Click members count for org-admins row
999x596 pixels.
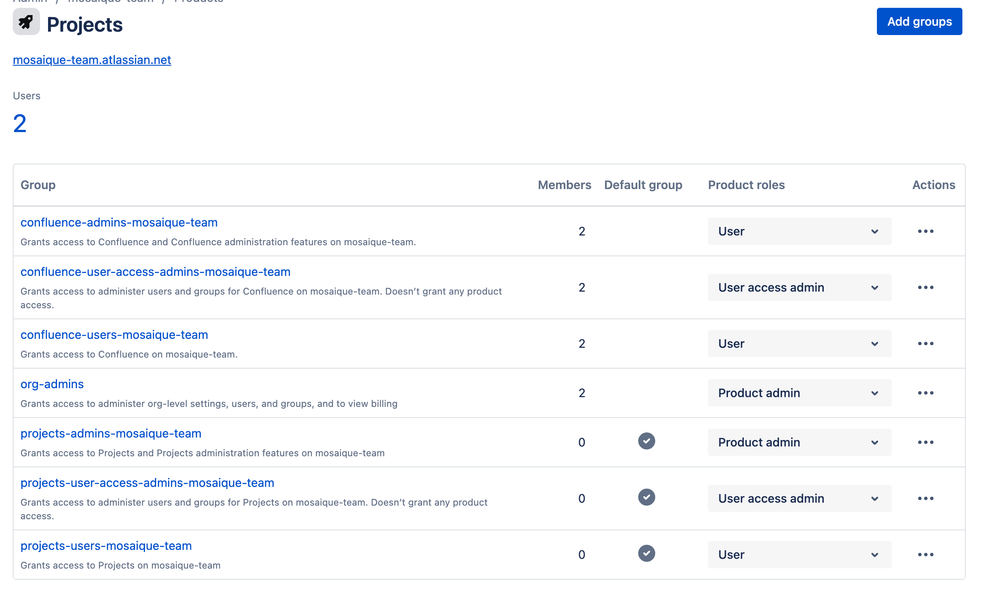pos(582,393)
